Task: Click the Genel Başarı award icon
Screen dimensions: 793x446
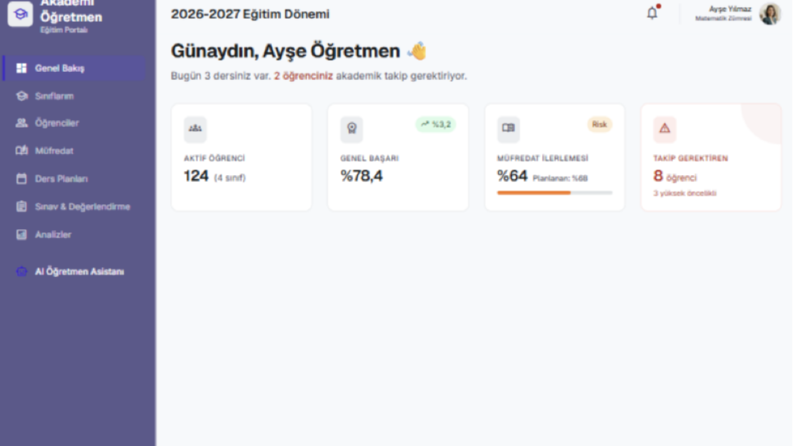Action: tap(351, 128)
